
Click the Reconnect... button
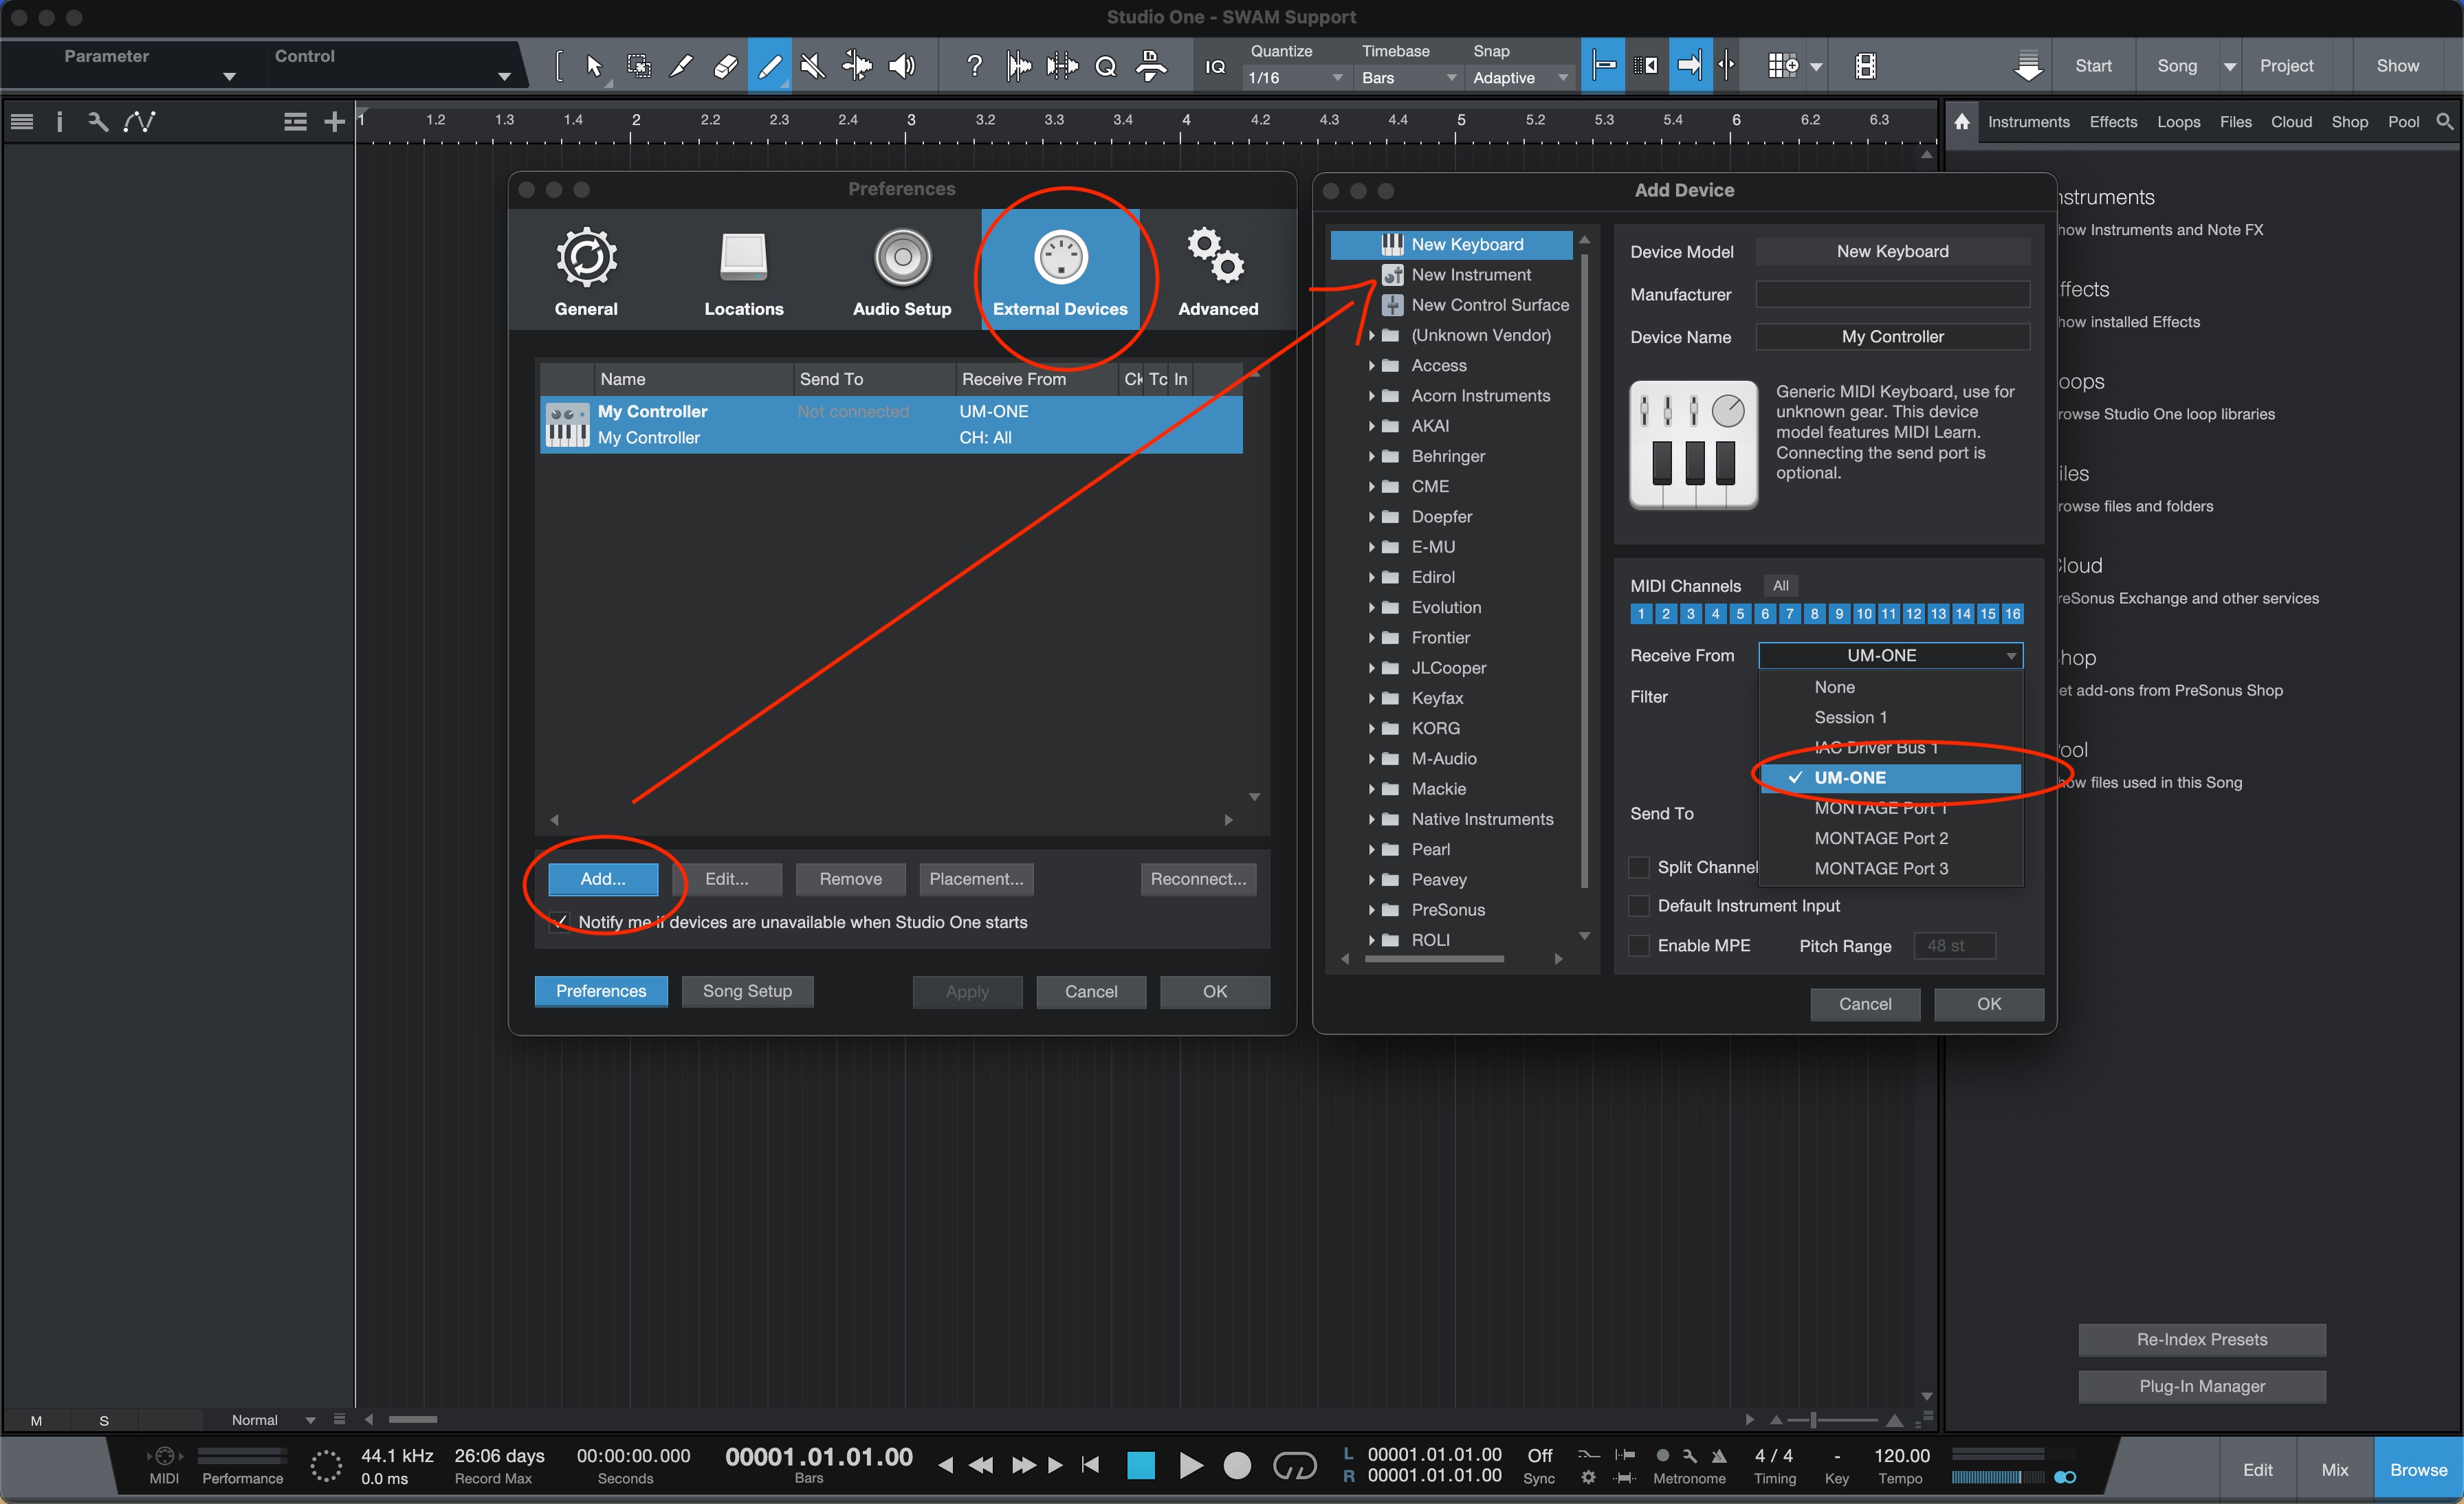click(x=1198, y=879)
